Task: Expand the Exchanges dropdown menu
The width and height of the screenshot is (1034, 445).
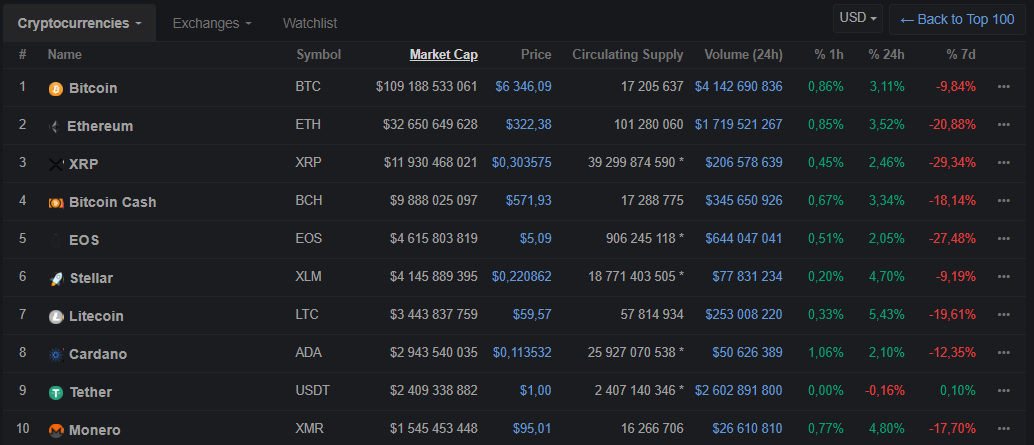Action: (x=211, y=22)
